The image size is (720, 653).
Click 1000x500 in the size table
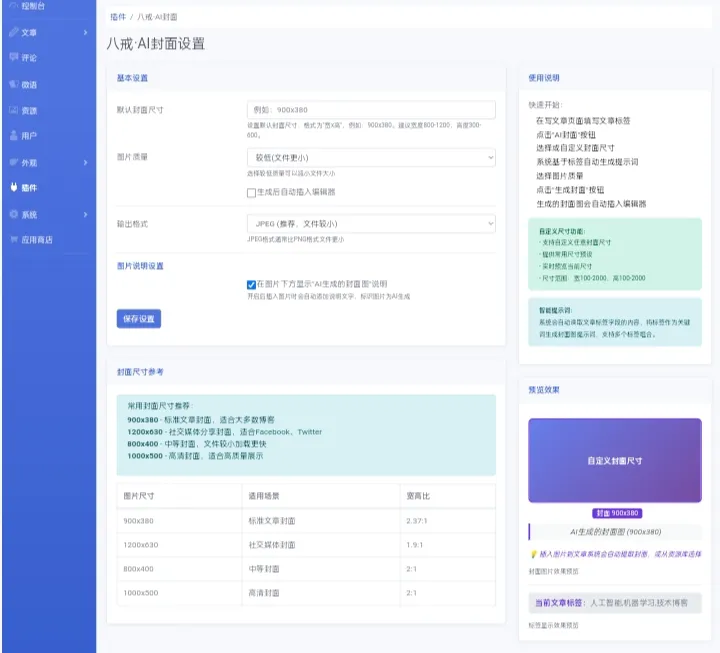pos(141,593)
